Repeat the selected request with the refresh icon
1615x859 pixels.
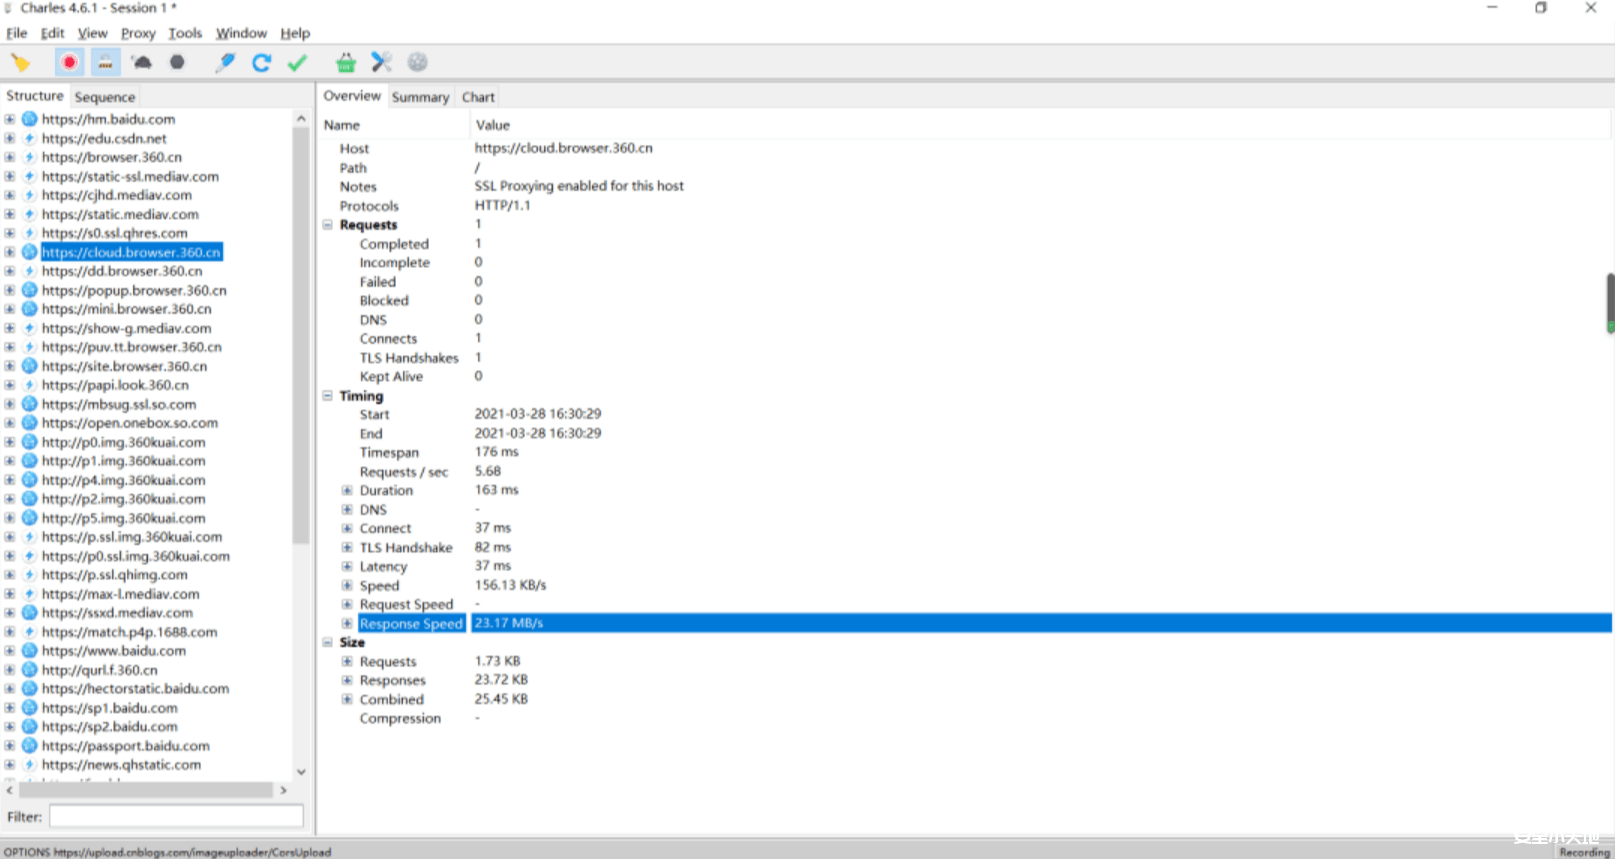coord(261,63)
